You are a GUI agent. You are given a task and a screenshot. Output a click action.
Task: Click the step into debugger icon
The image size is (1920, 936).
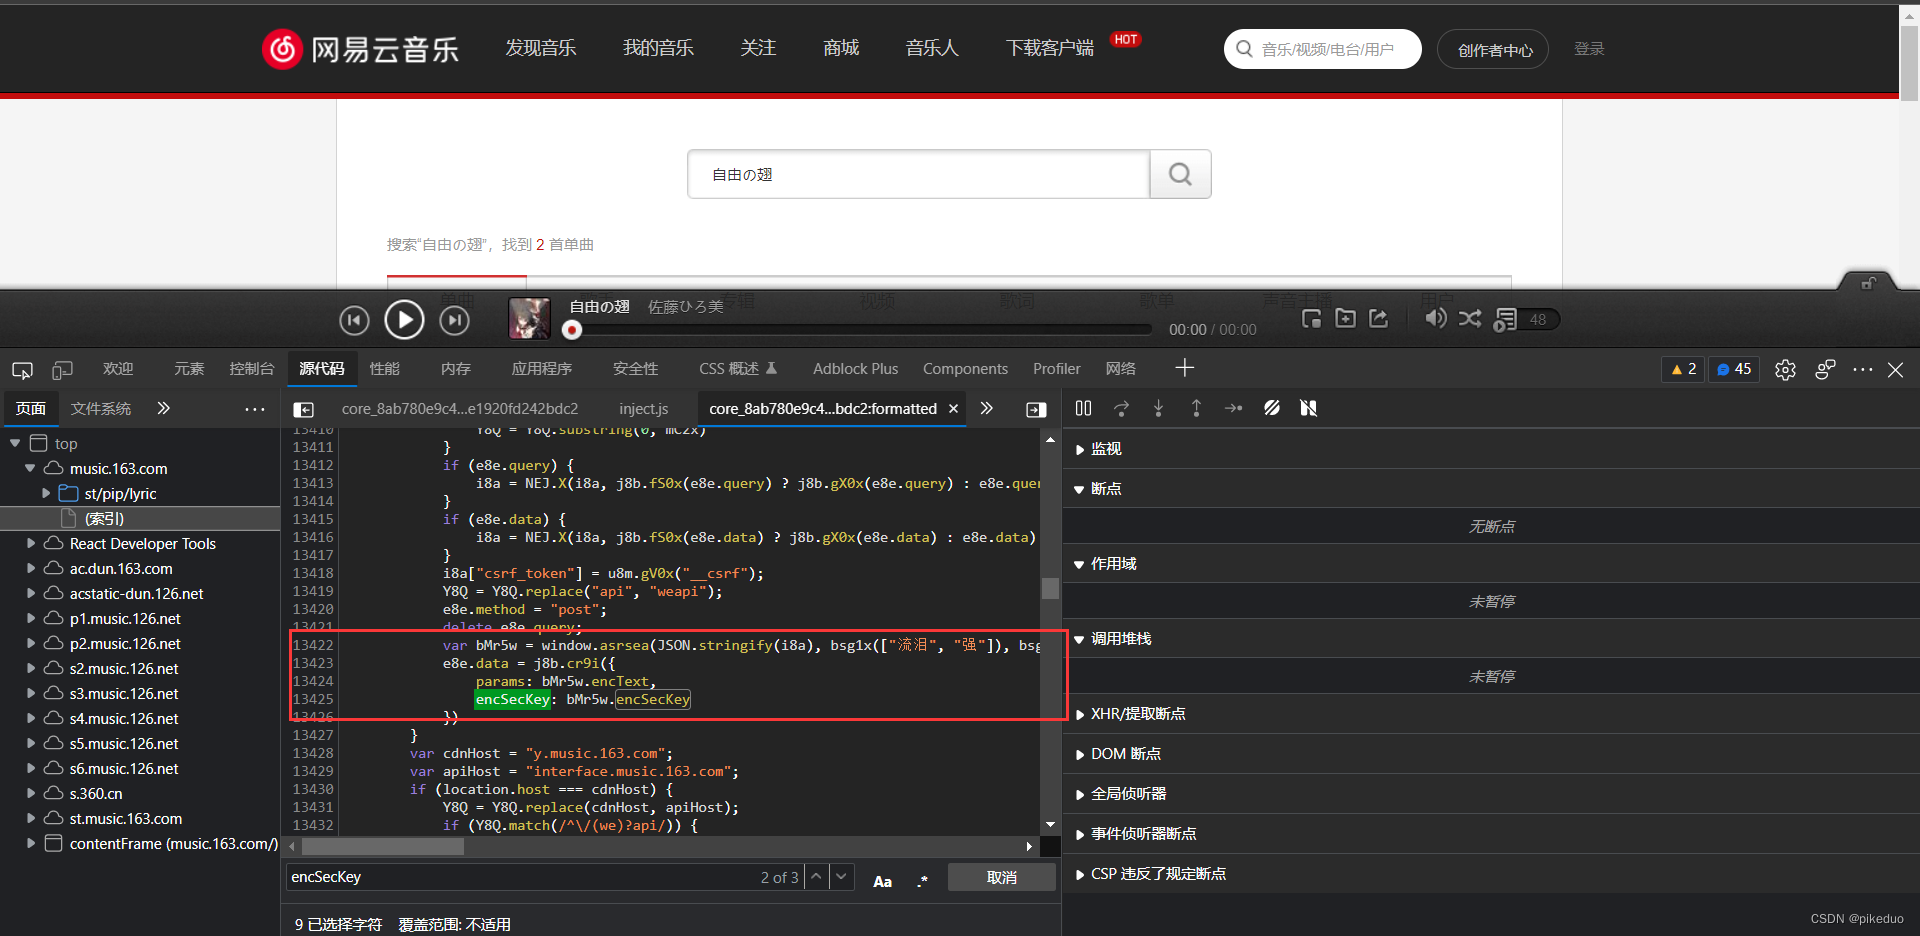(1158, 408)
